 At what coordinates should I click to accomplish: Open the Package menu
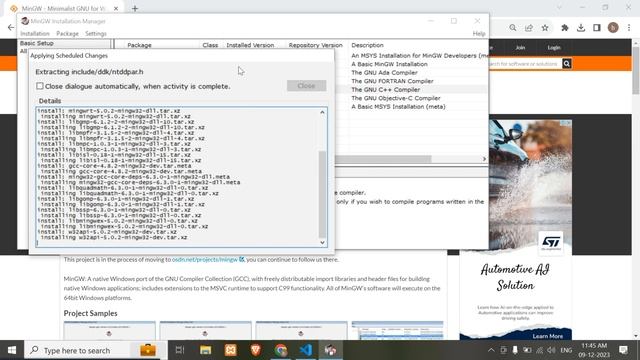(67, 33)
